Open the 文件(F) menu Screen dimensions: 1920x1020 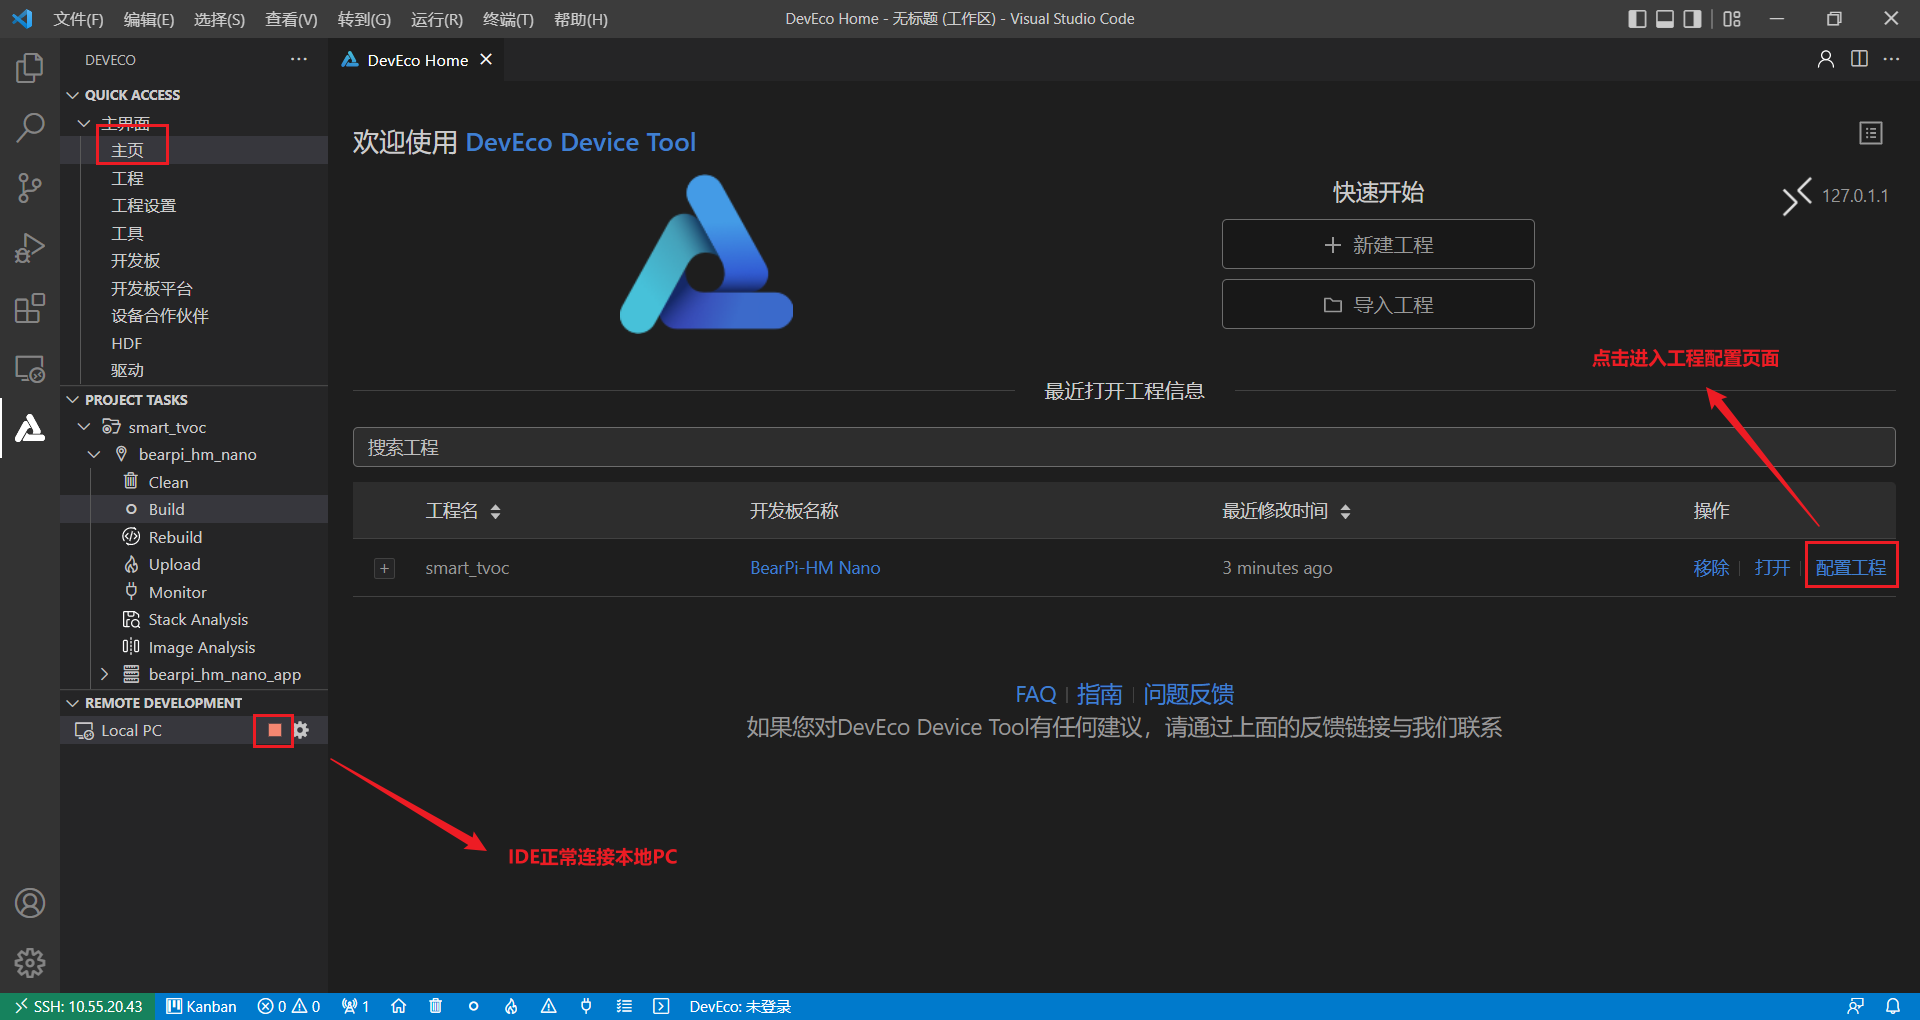78,19
